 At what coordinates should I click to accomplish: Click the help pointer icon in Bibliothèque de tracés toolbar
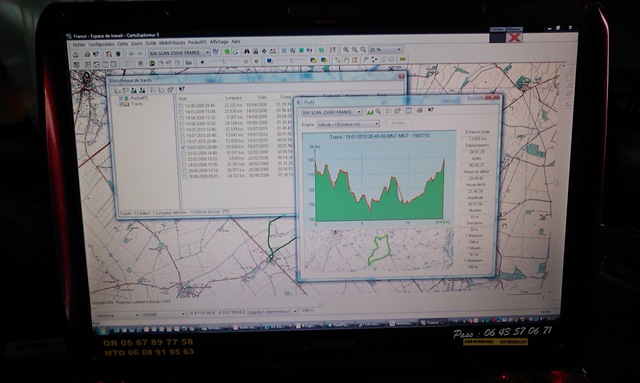tap(182, 89)
